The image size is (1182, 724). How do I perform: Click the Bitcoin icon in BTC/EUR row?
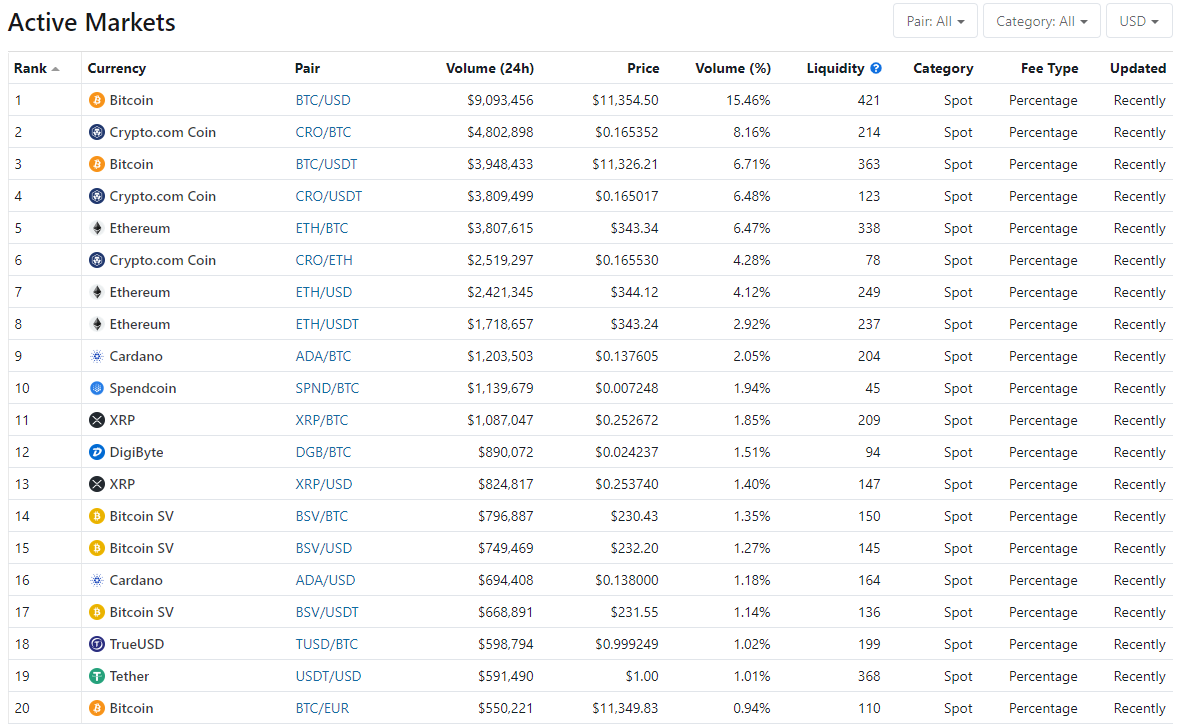[x=96, y=708]
